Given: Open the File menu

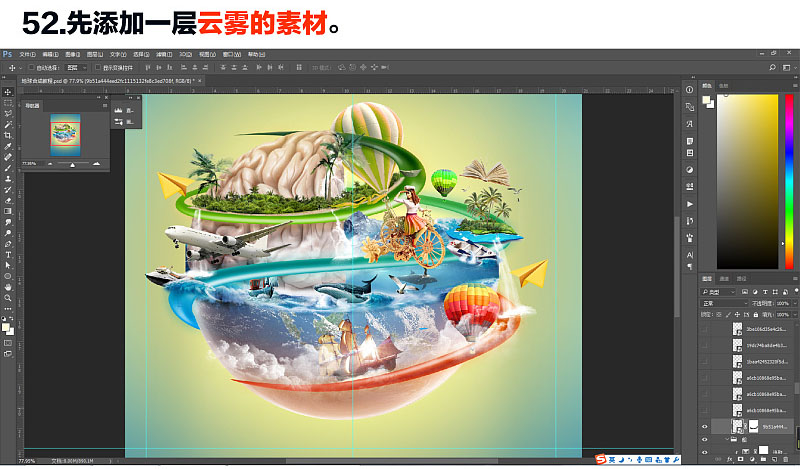Looking at the screenshot, I should [x=27, y=54].
